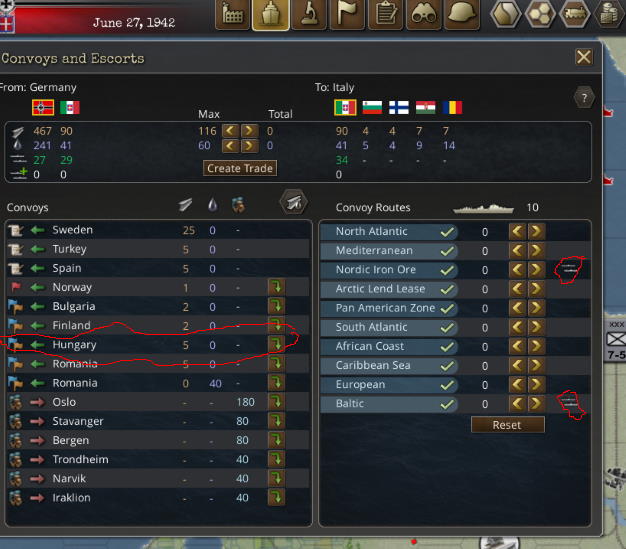Open the diplomacy flag icon
Viewport: 626px width, 549px height.
coord(347,15)
